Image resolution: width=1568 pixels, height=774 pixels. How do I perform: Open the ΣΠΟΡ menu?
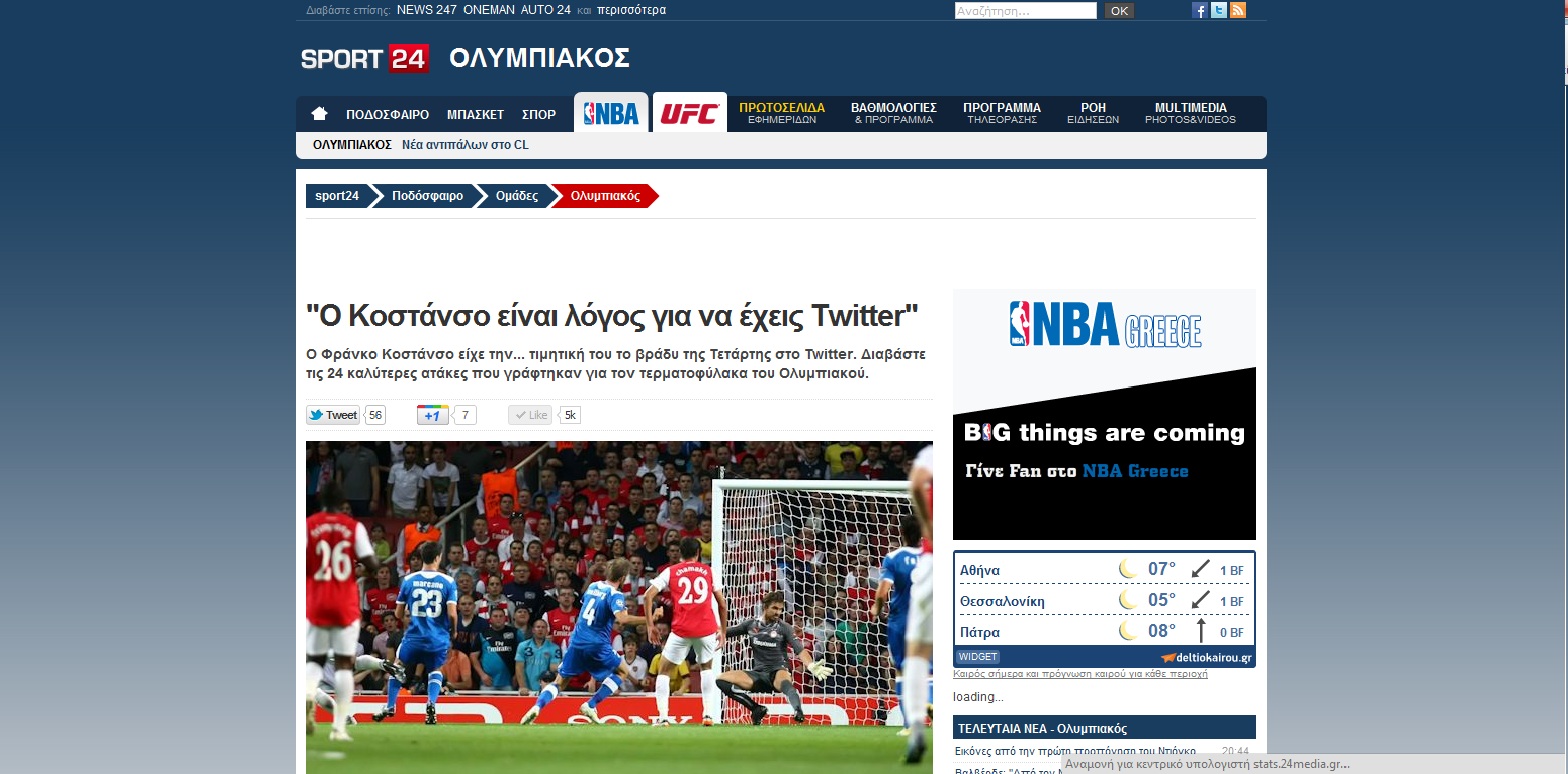[539, 114]
